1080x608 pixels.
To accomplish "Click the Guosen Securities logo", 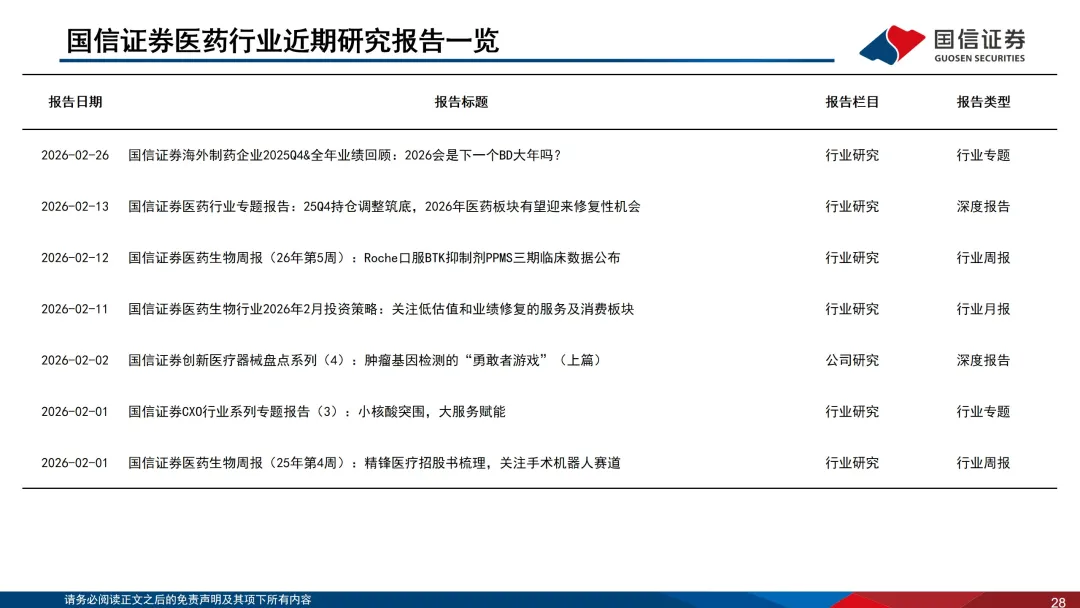I will (942, 45).
